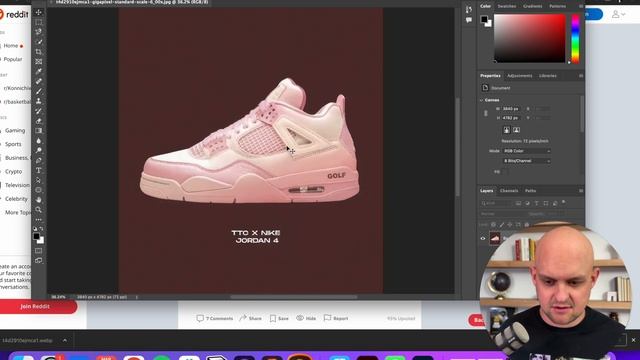Expand the downloaded webp file chevron
The width and height of the screenshot is (640, 360).
(65, 340)
